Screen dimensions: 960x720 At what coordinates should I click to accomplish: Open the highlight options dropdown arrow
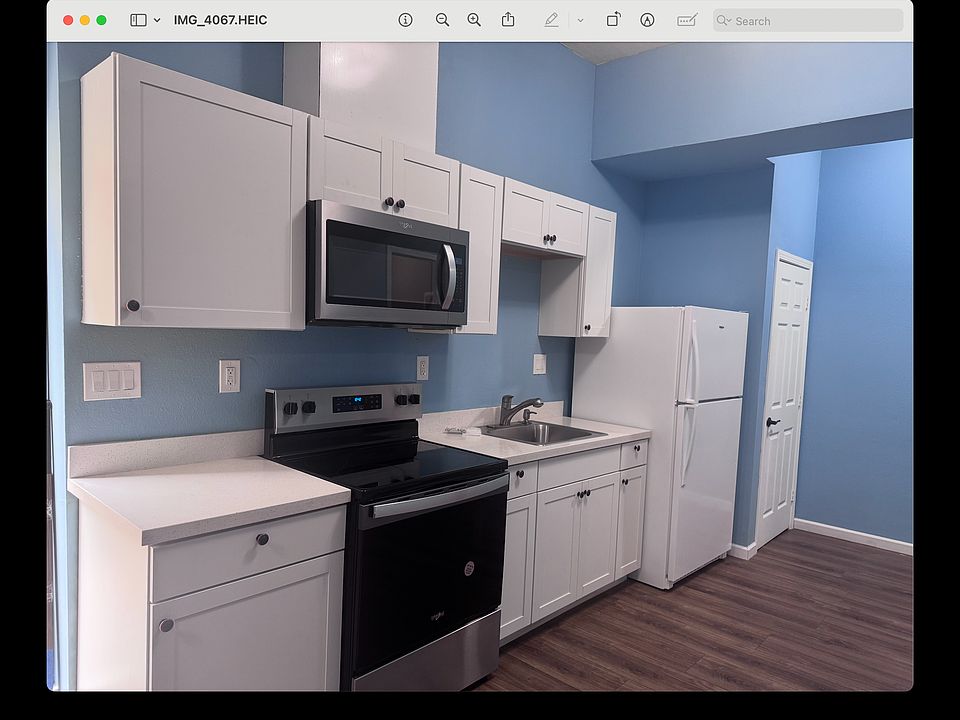coord(580,20)
